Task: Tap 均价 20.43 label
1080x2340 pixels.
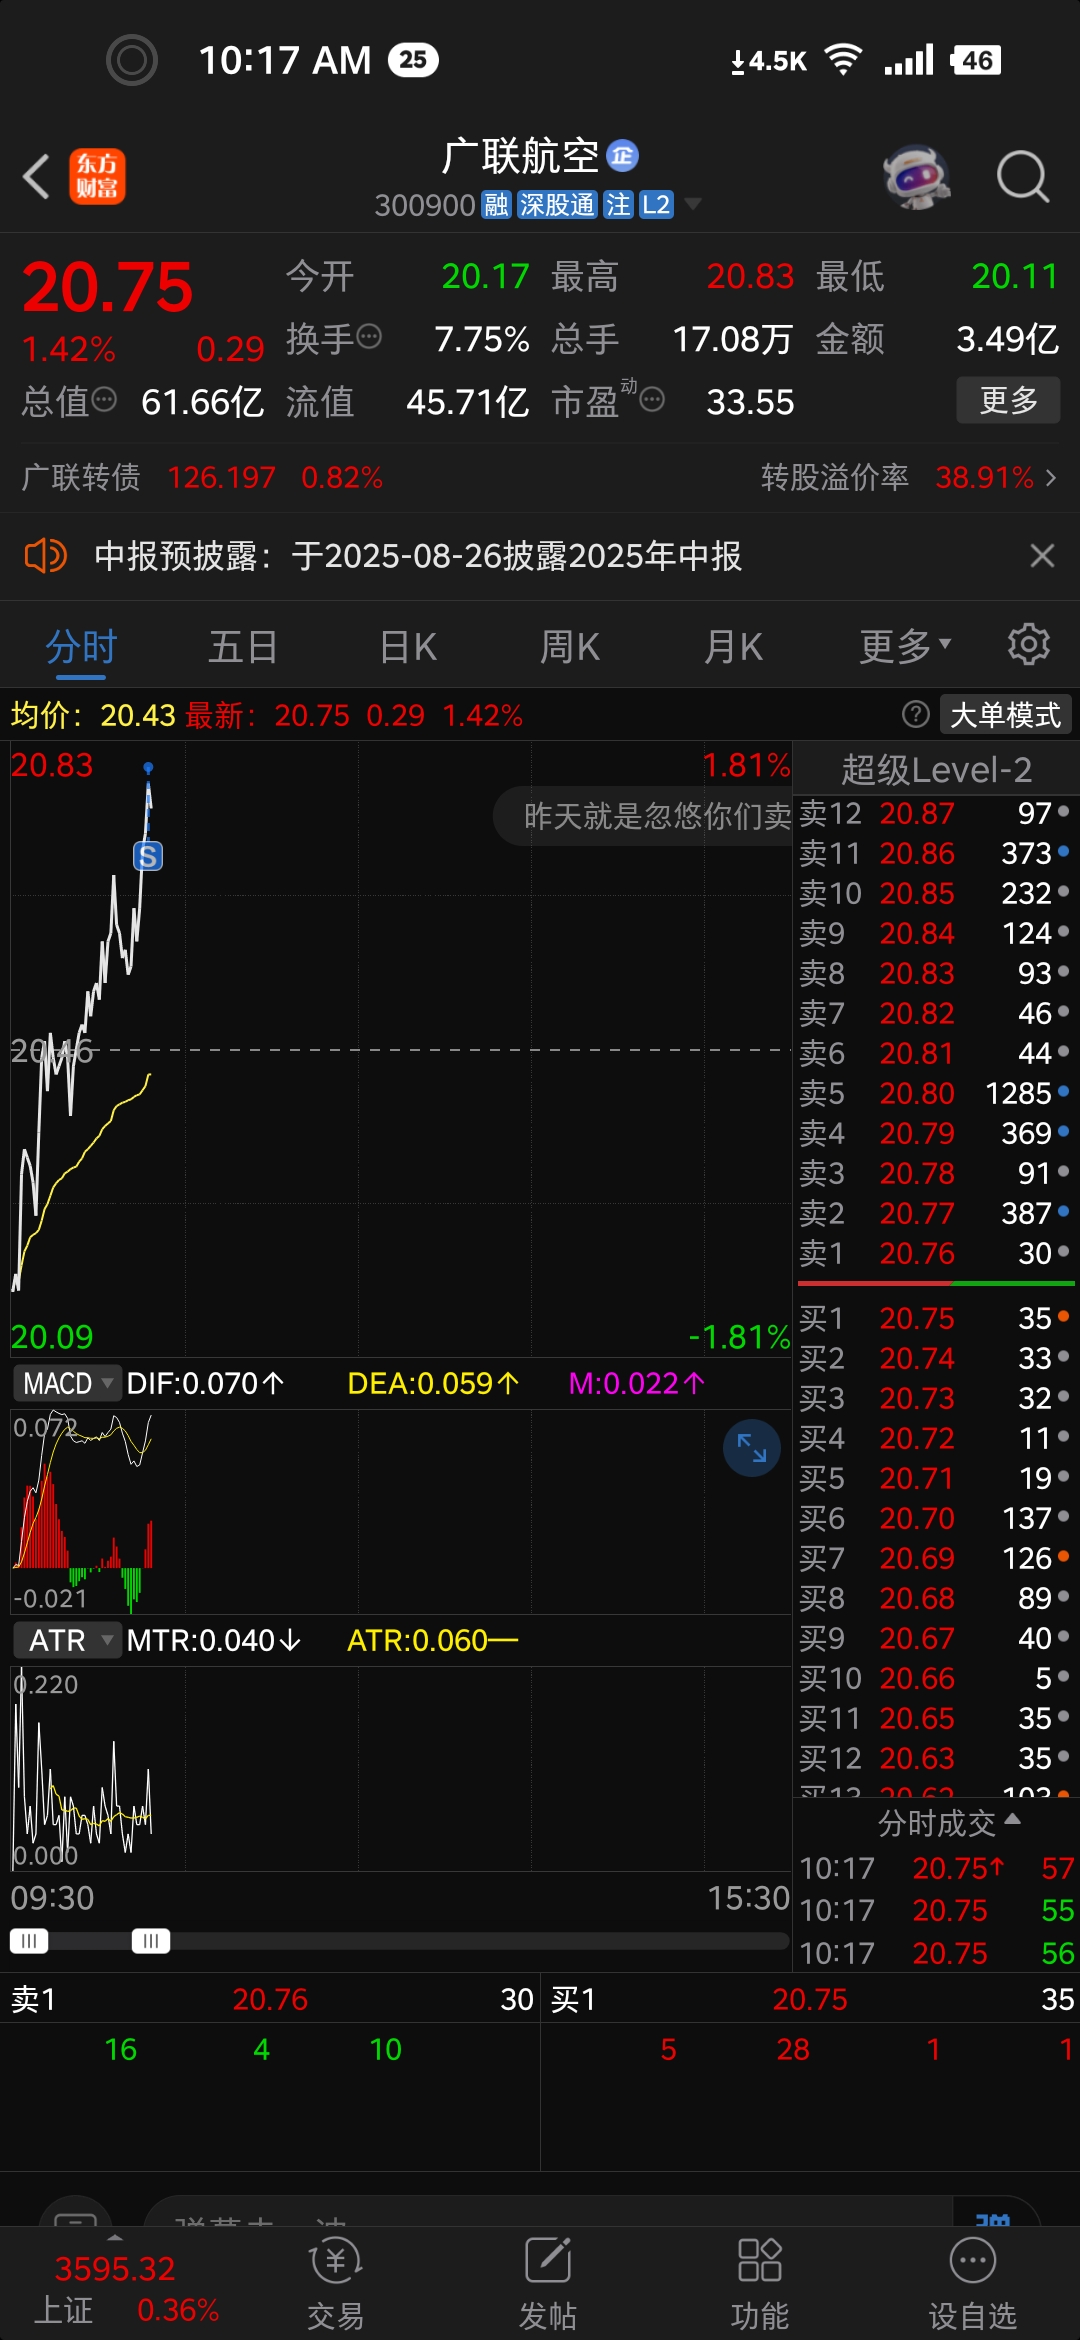Action: click(x=93, y=715)
